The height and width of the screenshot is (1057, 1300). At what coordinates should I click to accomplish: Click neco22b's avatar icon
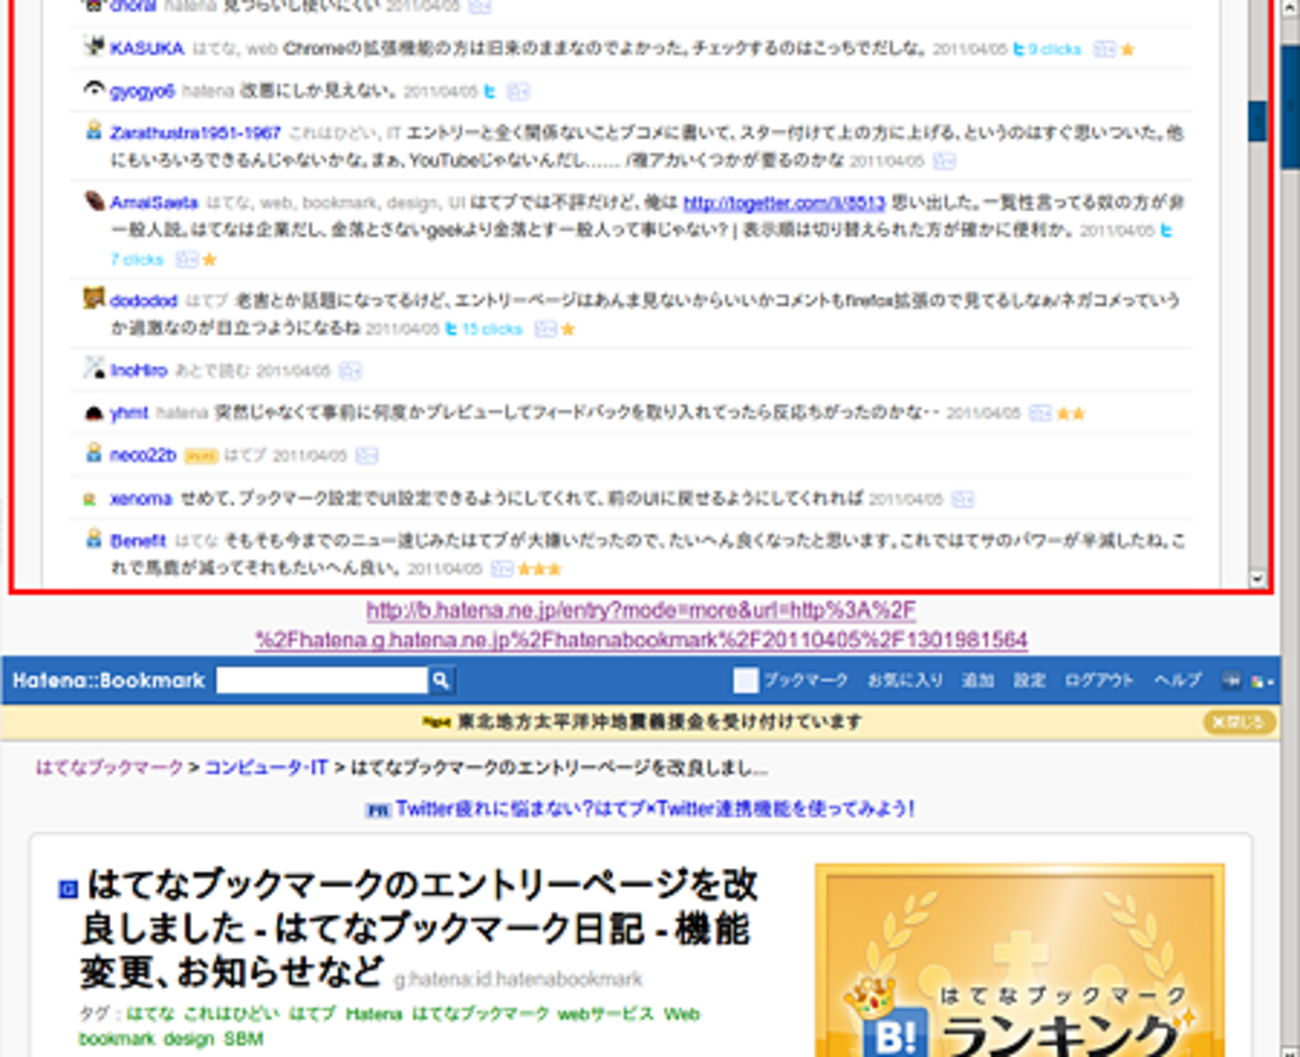pyautogui.click(x=94, y=453)
